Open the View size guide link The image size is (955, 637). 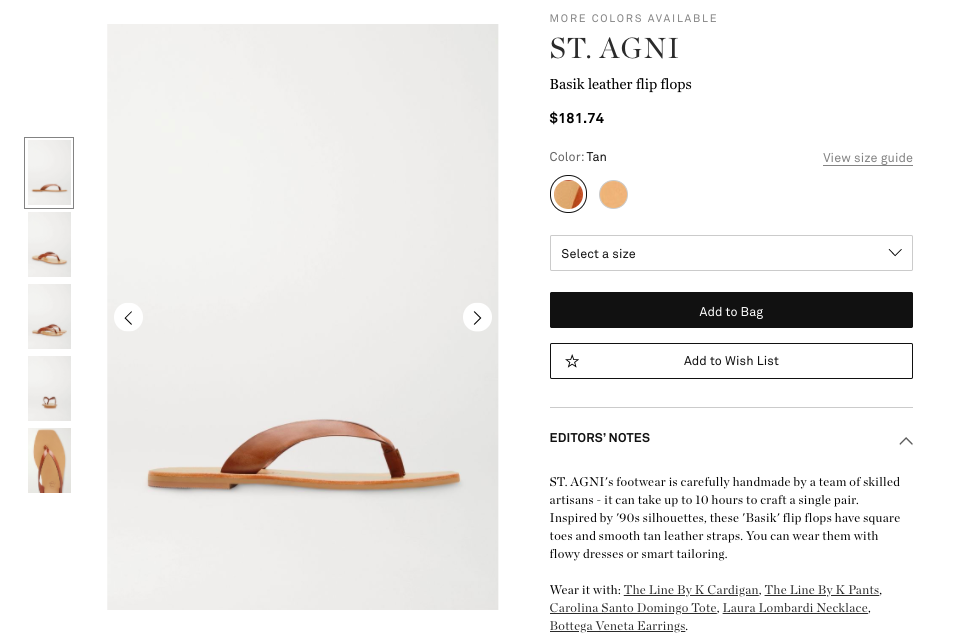point(867,158)
